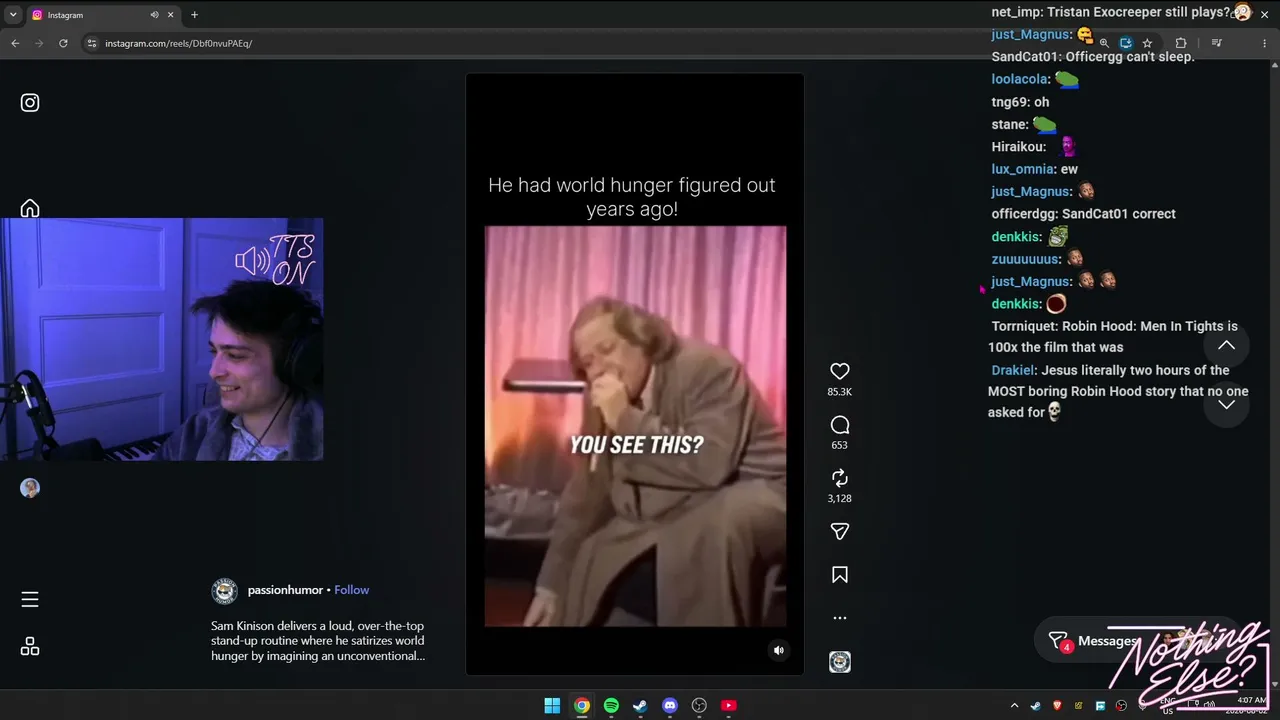Toggle the reel's sound button
This screenshot has width=1280, height=720.
tap(779, 650)
